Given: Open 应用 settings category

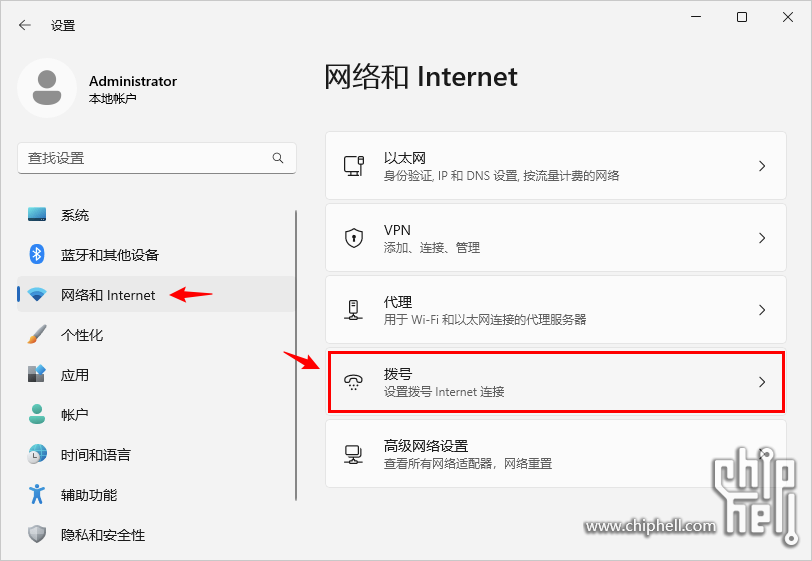Looking at the screenshot, I should point(157,375).
